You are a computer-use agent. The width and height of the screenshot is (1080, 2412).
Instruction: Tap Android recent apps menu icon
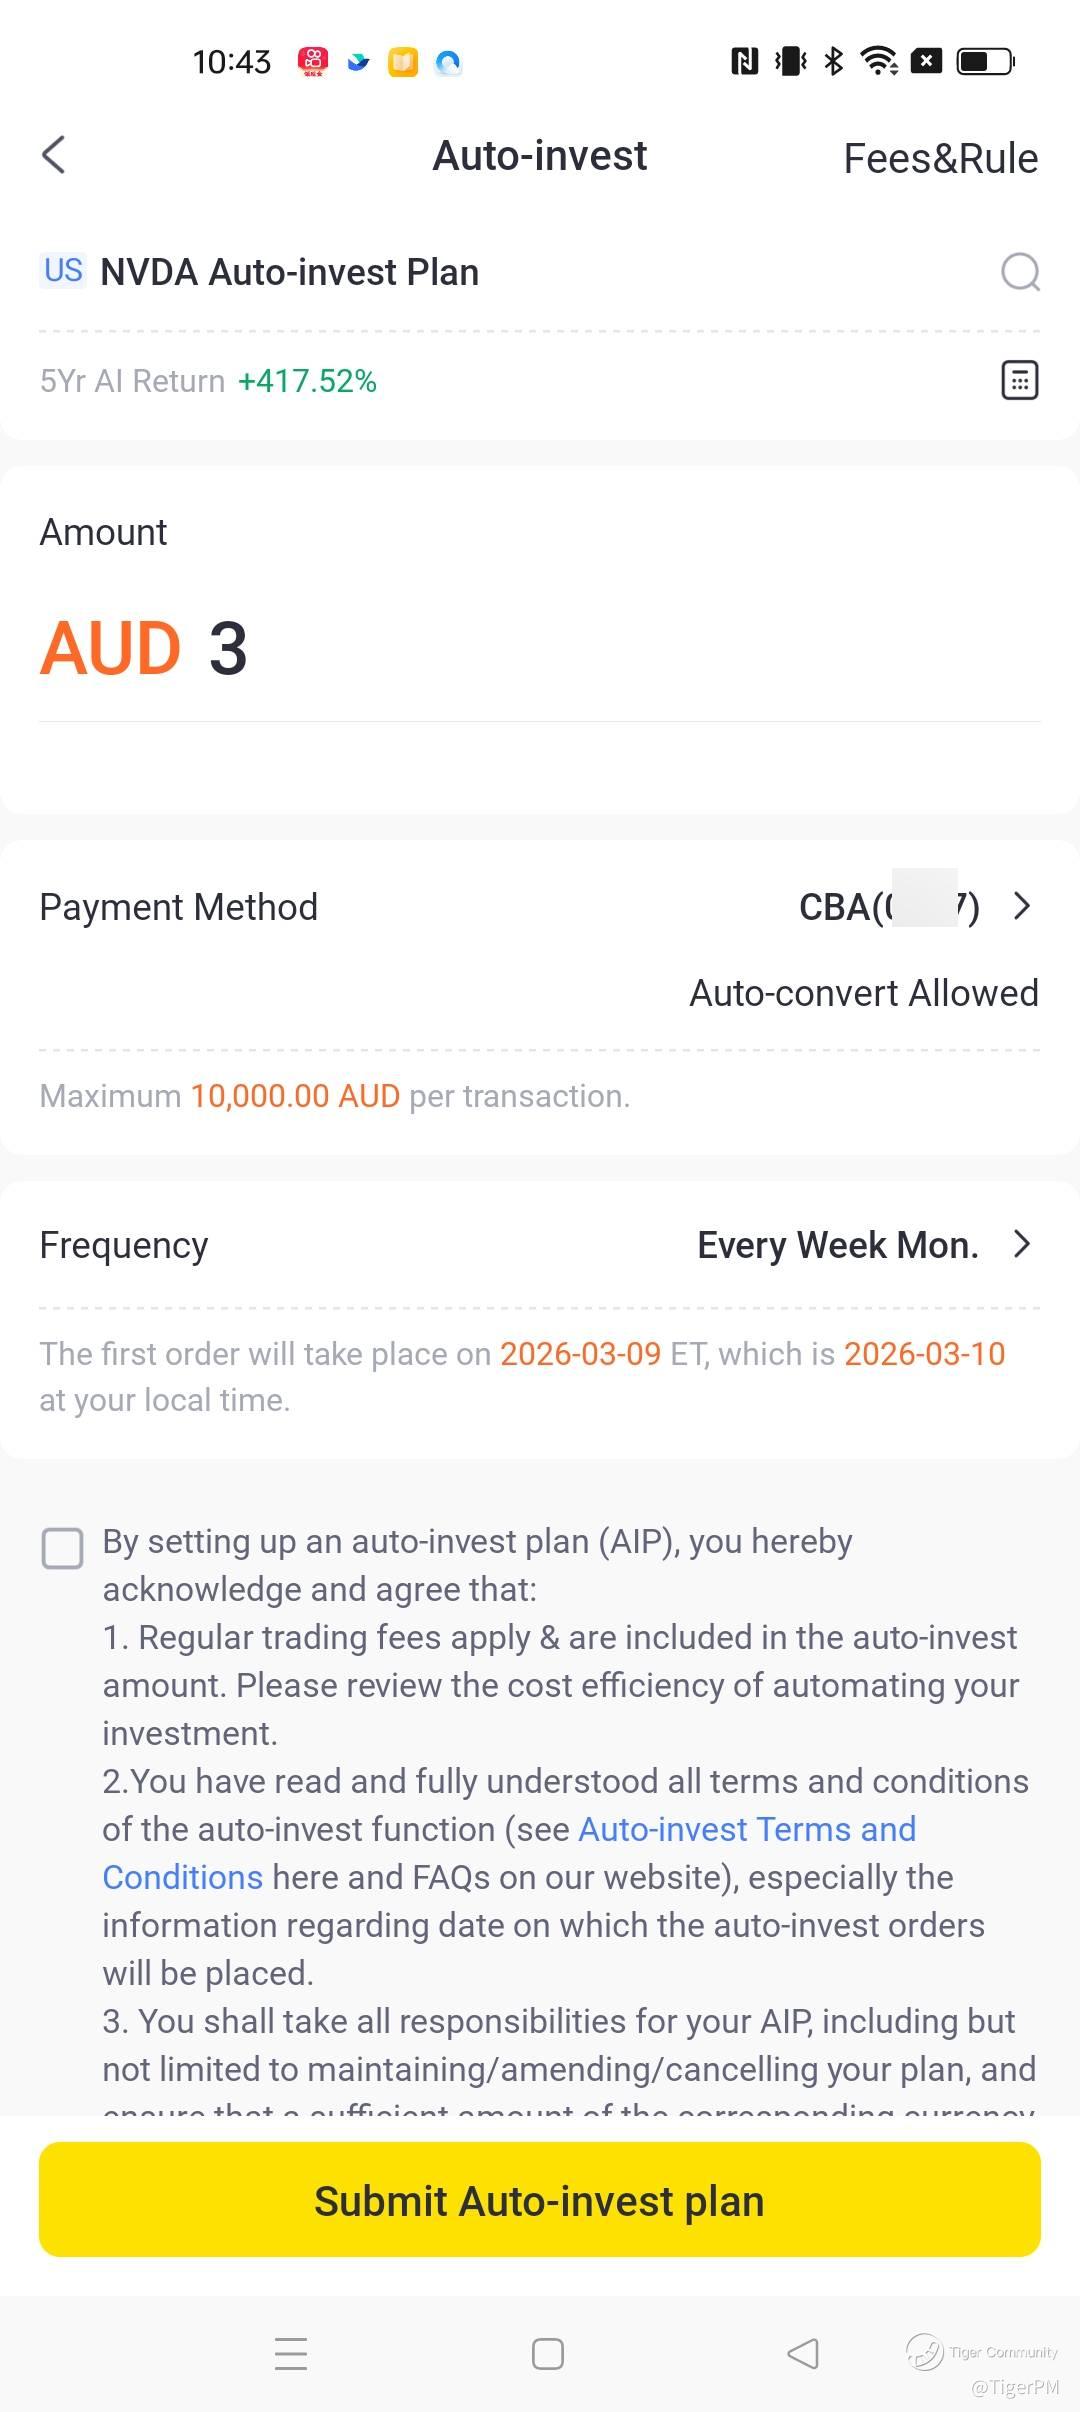291,2353
